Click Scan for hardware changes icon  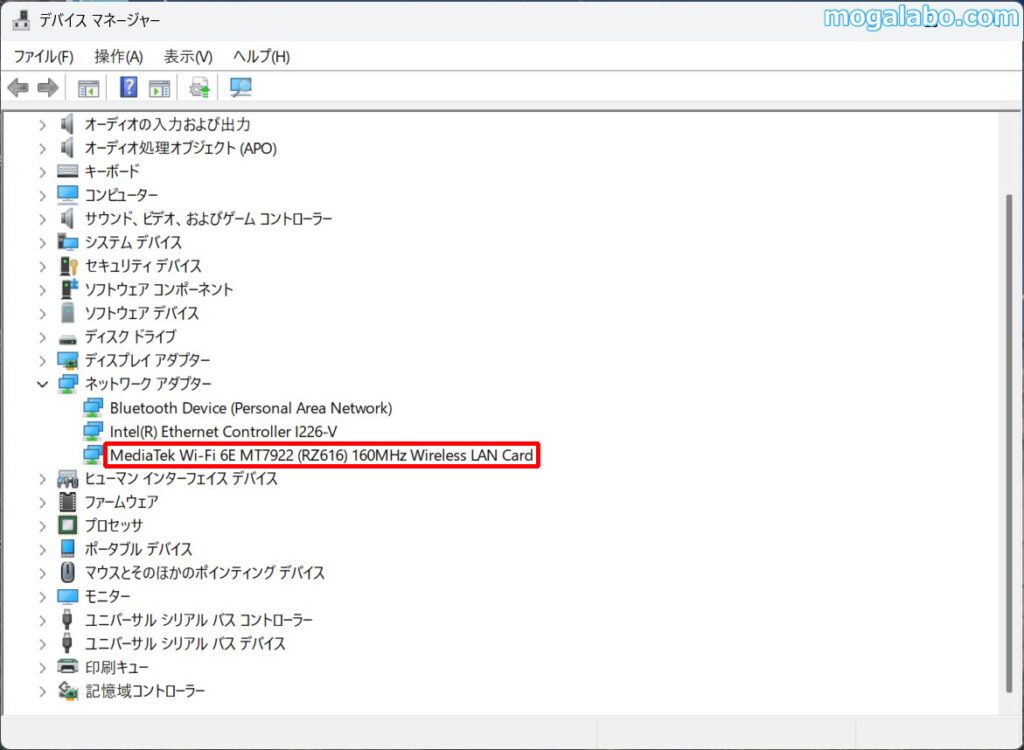241,87
